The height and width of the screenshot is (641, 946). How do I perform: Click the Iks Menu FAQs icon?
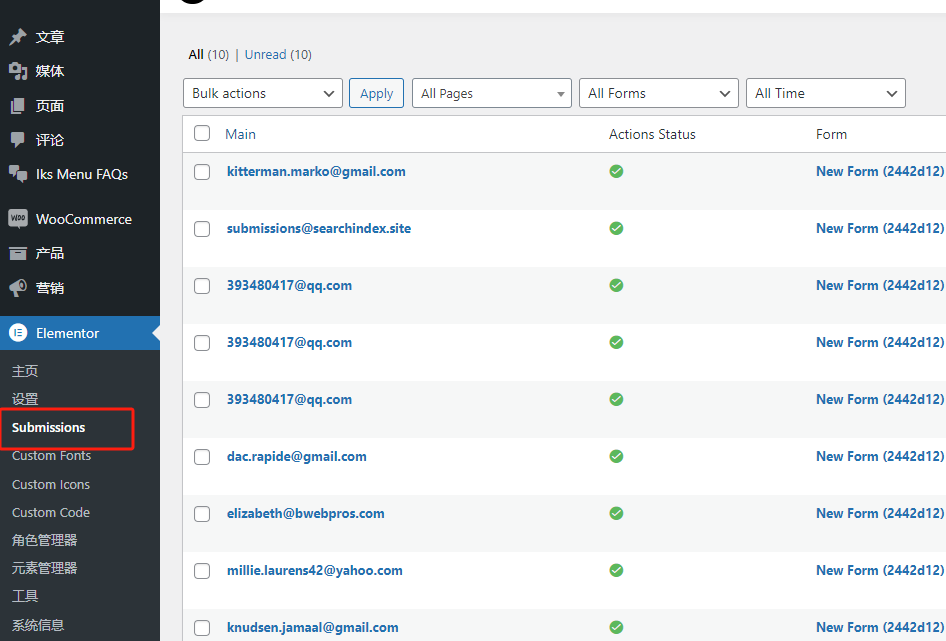(18, 174)
